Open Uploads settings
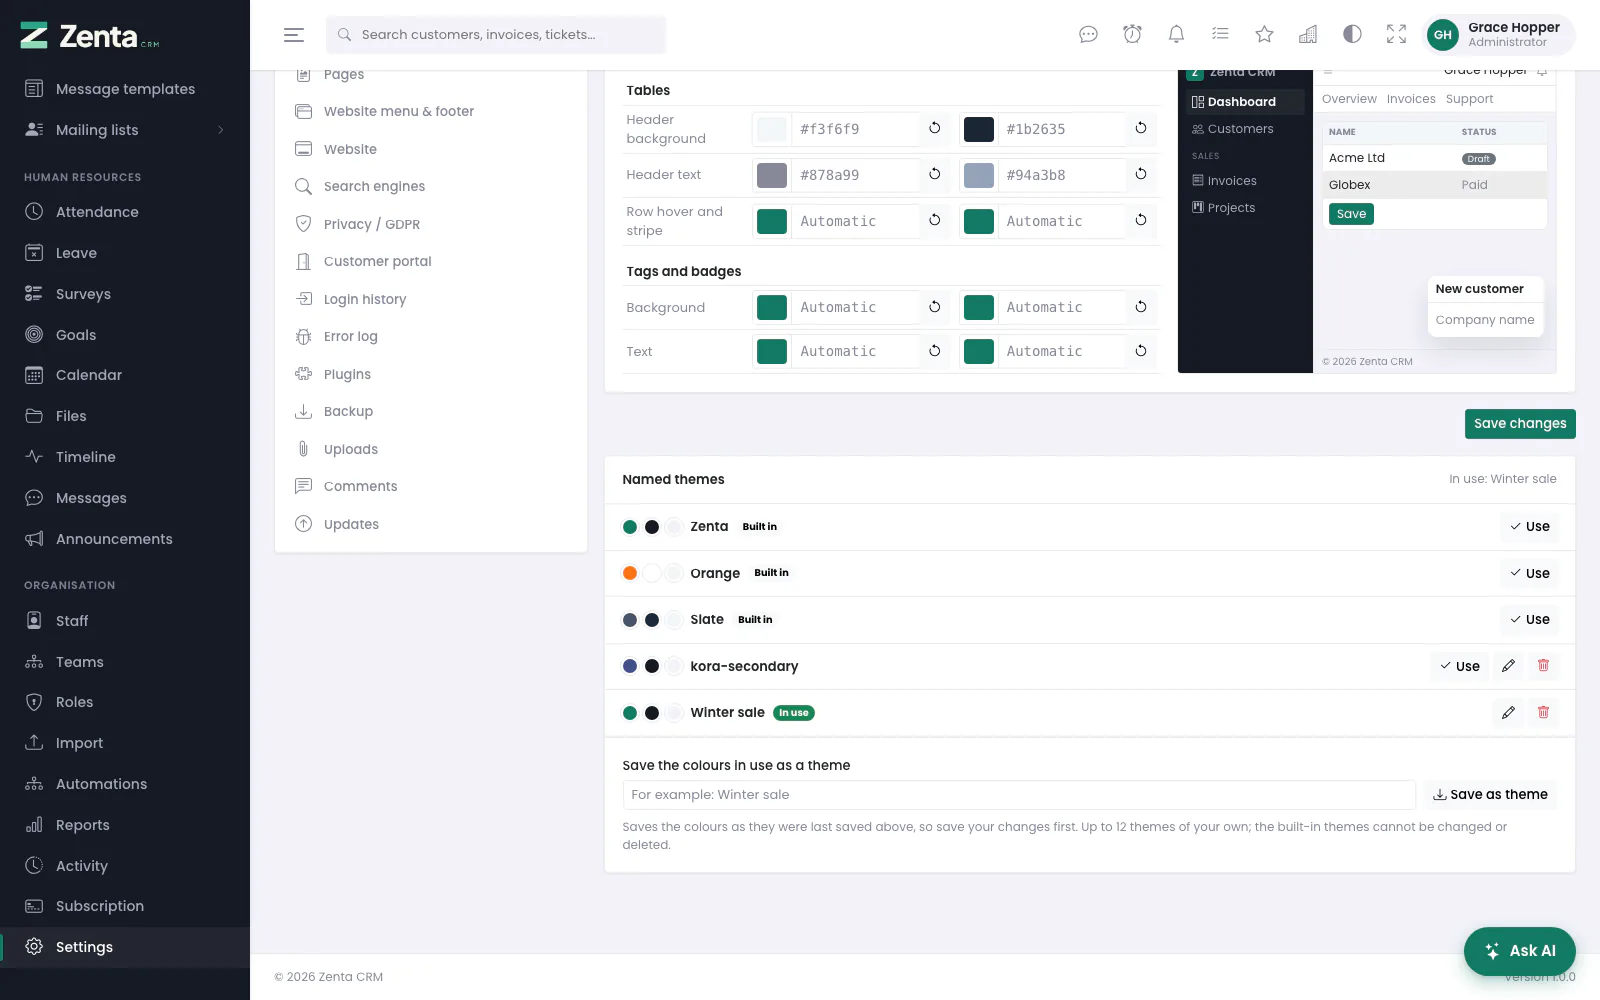Viewport: 1600px width, 1000px height. click(x=431, y=449)
